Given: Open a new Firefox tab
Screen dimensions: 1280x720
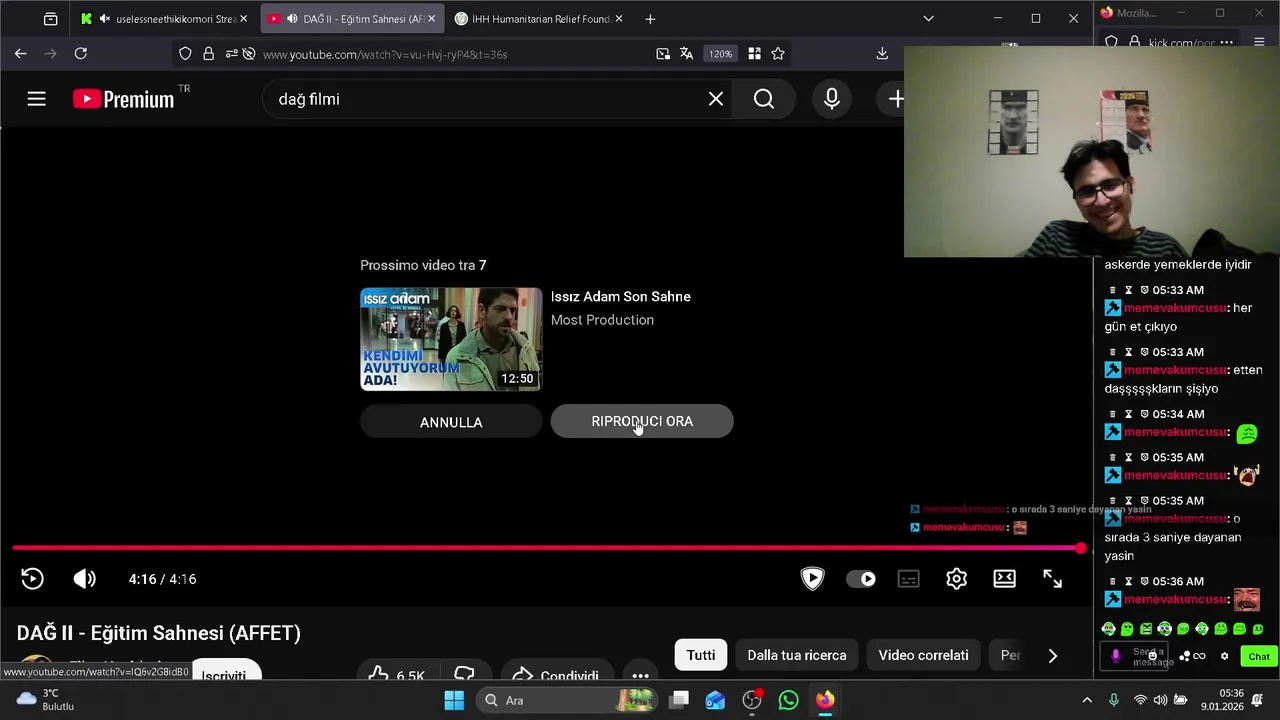Looking at the screenshot, I should [650, 19].
